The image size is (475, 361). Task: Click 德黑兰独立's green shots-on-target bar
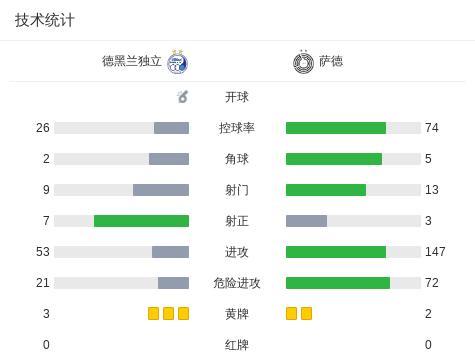point(141,221)
